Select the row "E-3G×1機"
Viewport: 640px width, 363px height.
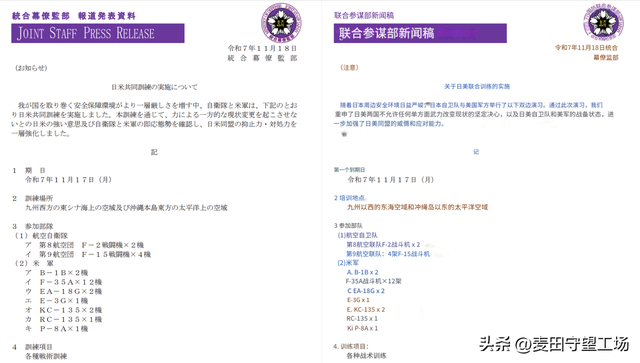pyautogui.click(x=56, y=301)
